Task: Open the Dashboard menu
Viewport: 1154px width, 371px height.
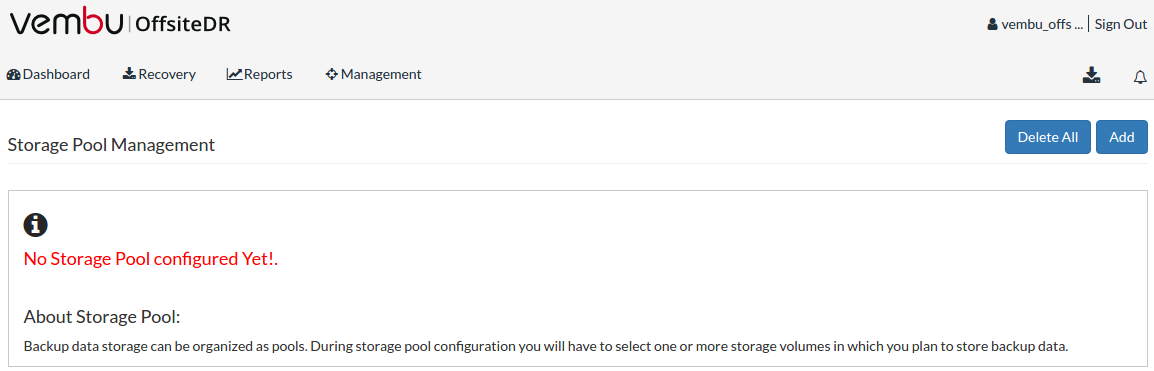Action: [x=48, y=74]
